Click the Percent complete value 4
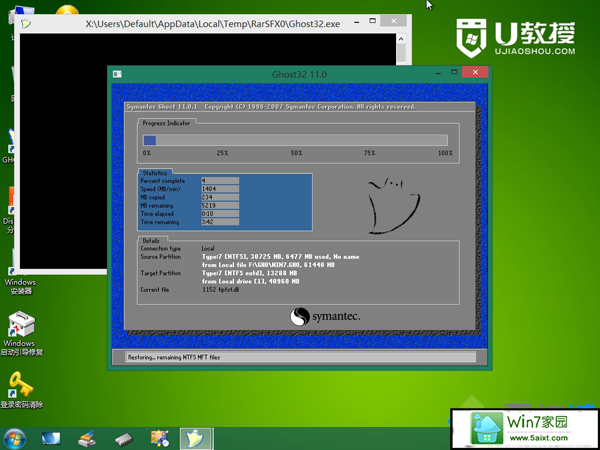This screenshot has width=600, height=450. 220,181
